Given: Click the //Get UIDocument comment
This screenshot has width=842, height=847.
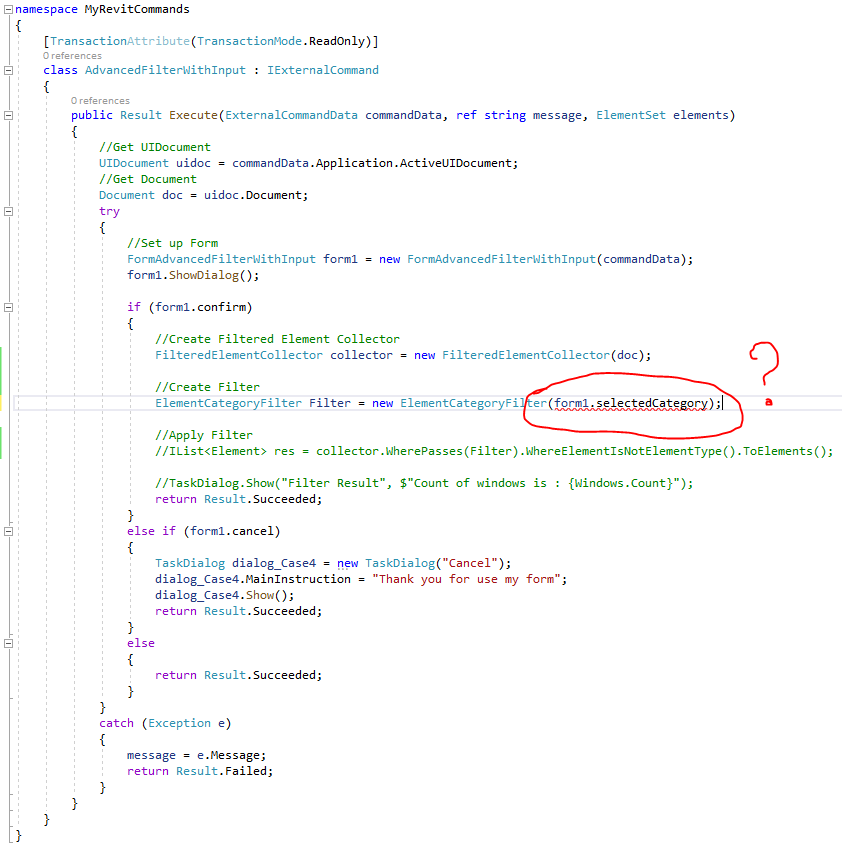Looking at the screenshot, I should [x=154, y=147].
